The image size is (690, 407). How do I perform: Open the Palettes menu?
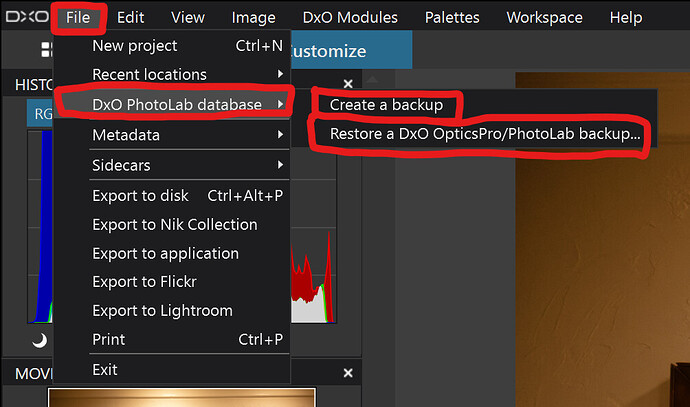coord(451,17)
